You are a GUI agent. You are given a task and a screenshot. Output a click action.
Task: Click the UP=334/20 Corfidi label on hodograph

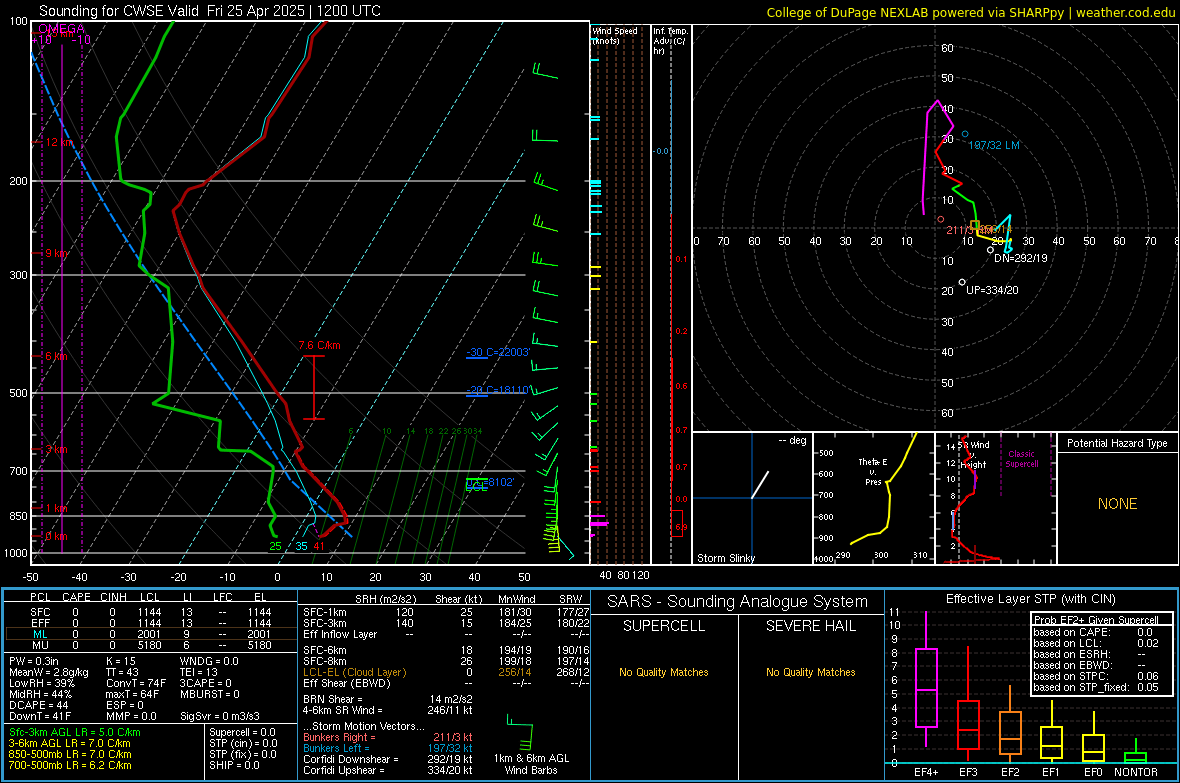[992, 290]
